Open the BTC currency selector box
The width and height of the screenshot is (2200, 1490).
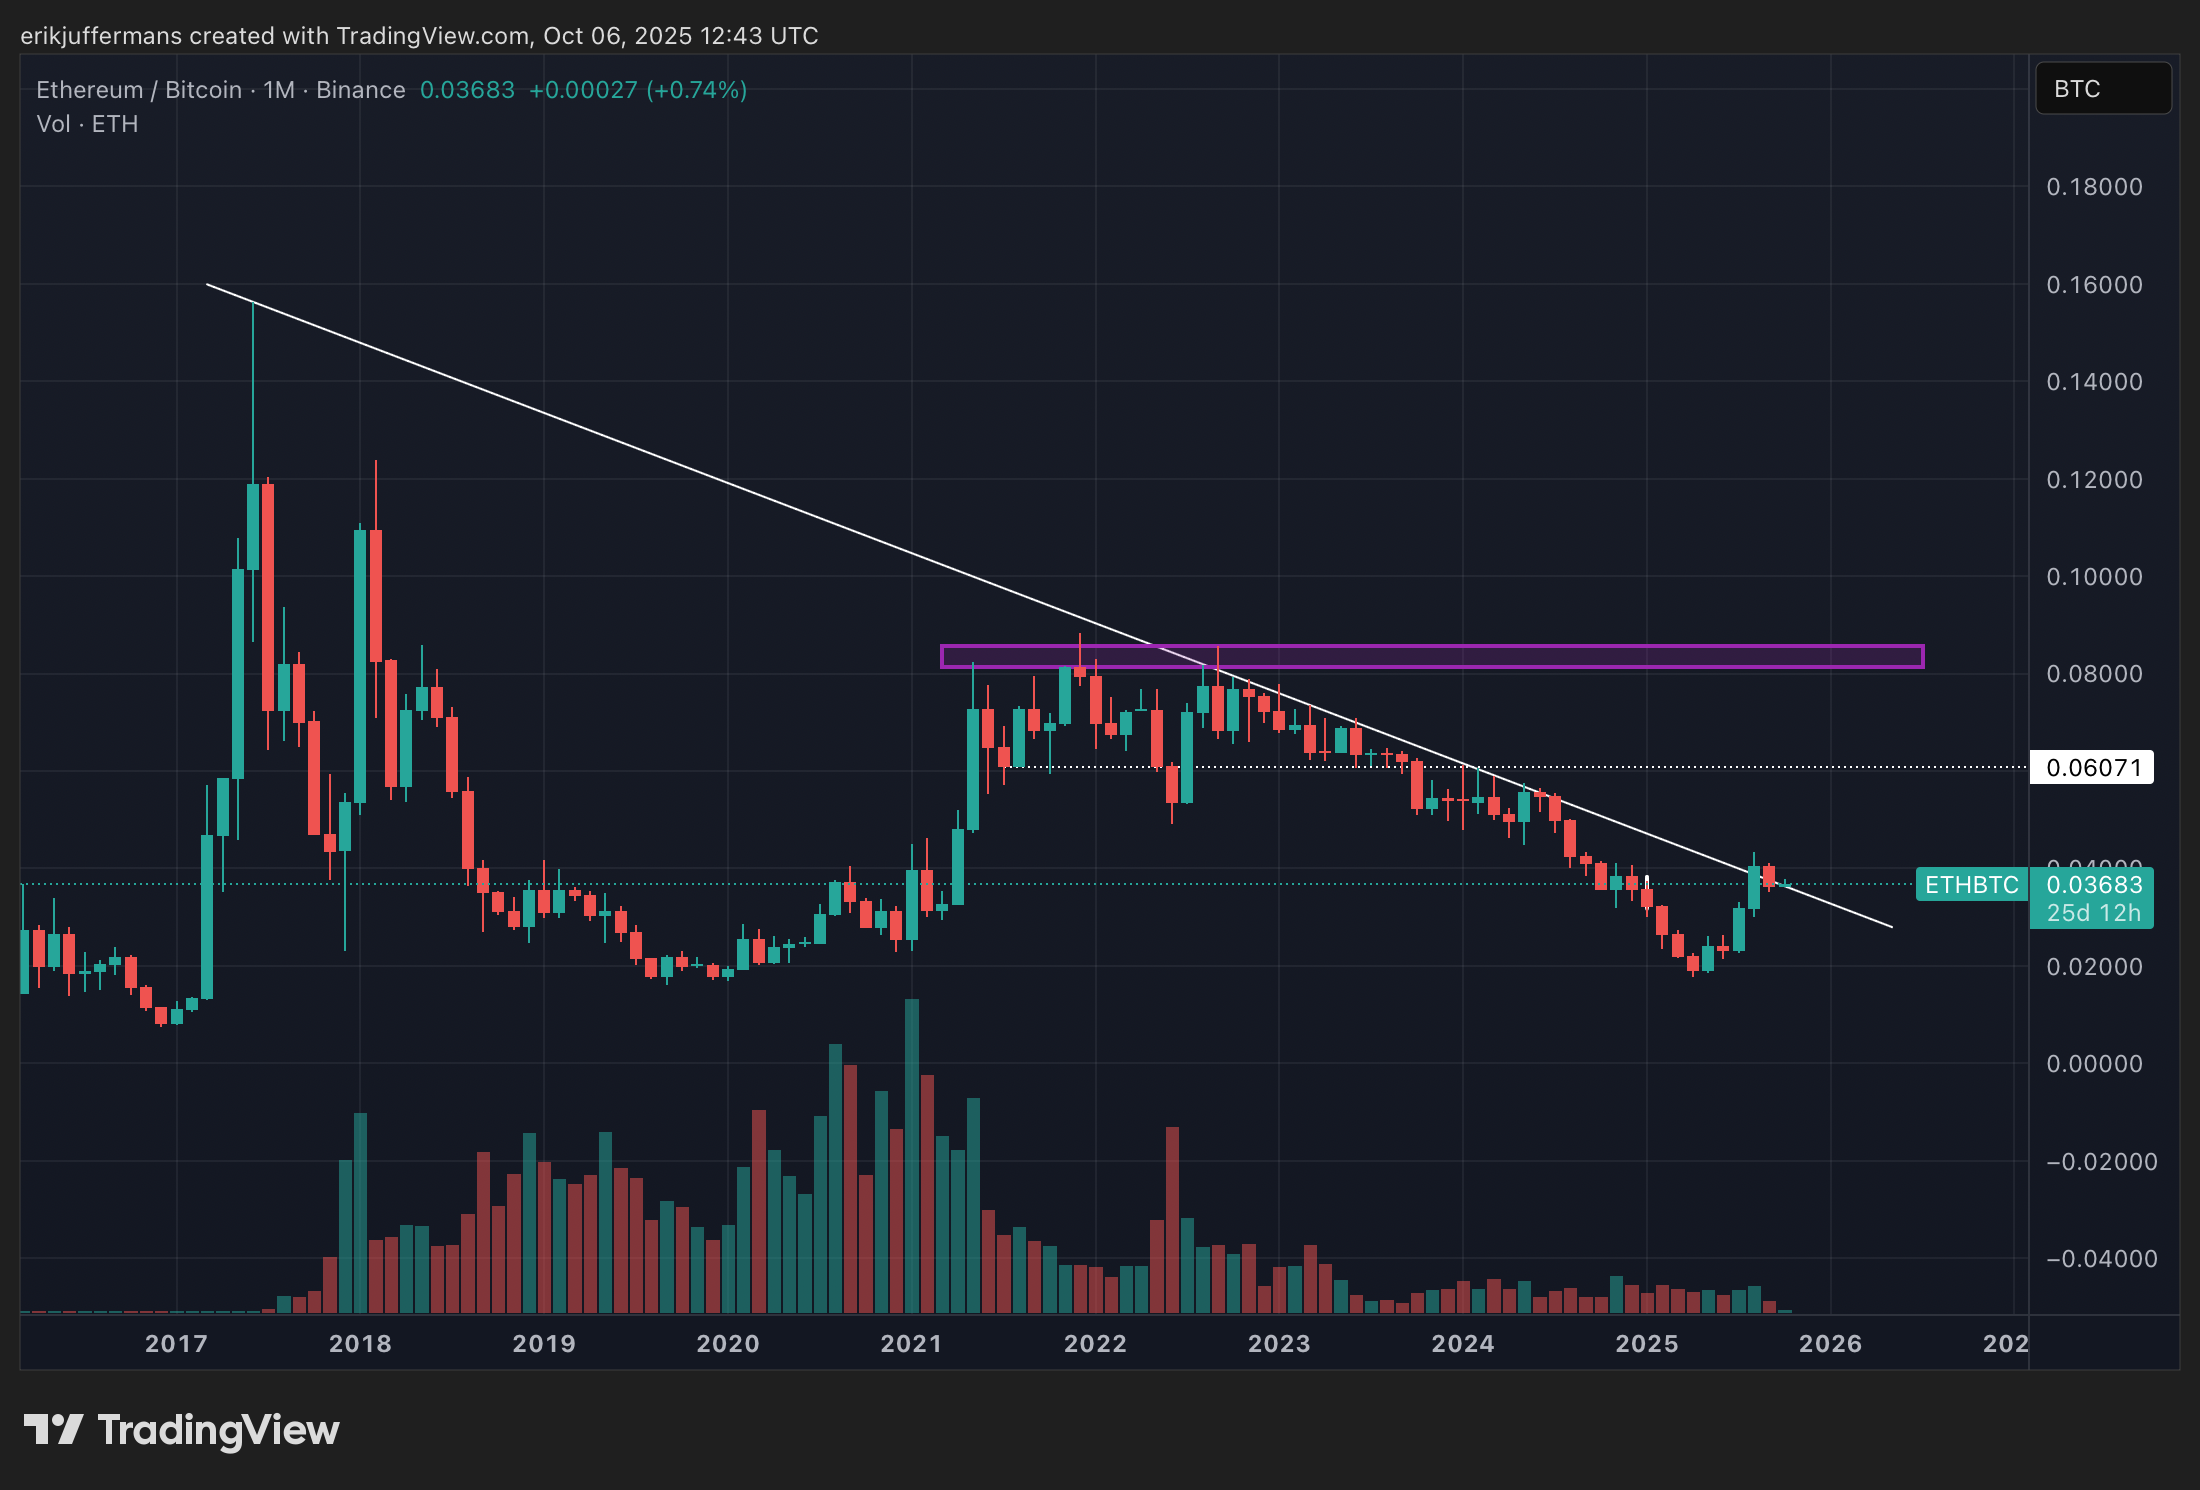2102,89
